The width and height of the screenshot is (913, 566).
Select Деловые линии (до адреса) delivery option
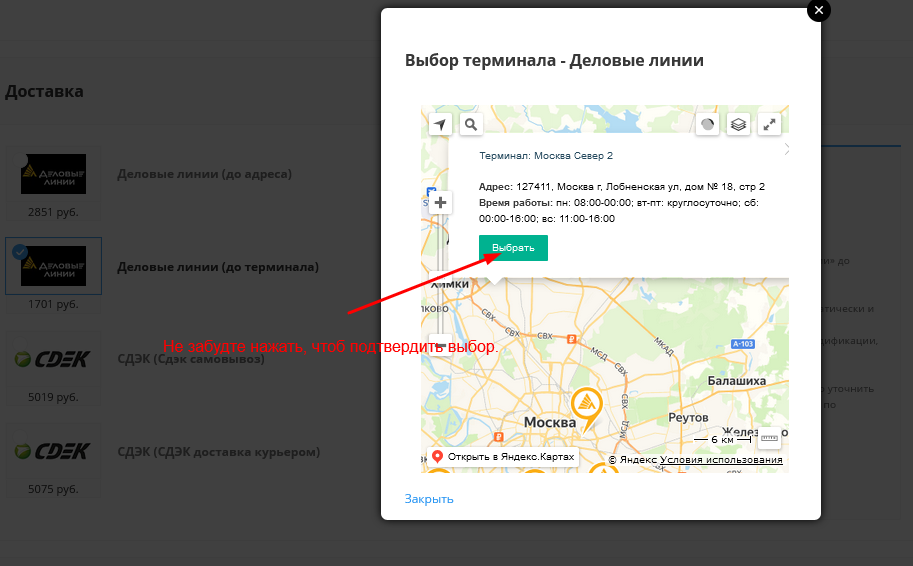(x=204, y=174)
